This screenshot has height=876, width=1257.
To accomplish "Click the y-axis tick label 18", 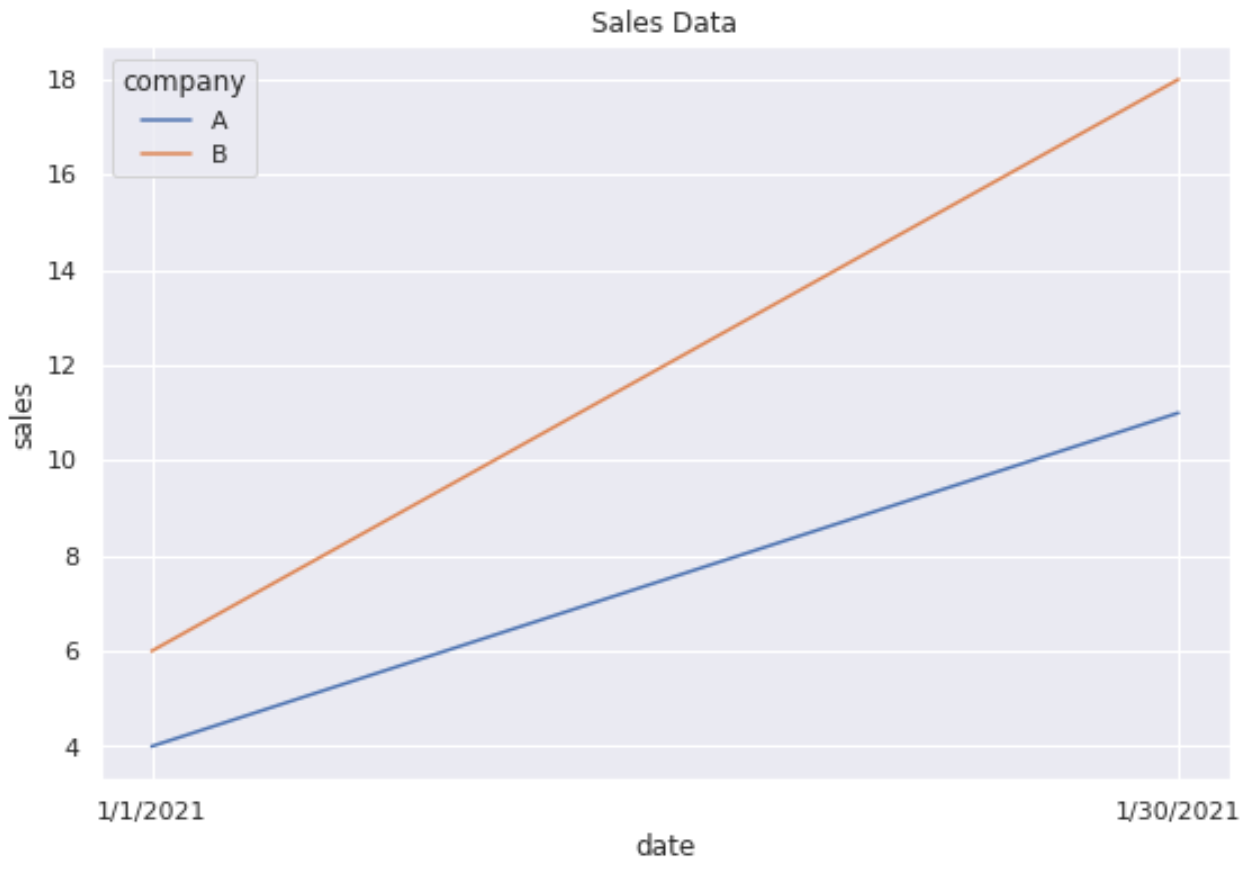I will 63,80.
